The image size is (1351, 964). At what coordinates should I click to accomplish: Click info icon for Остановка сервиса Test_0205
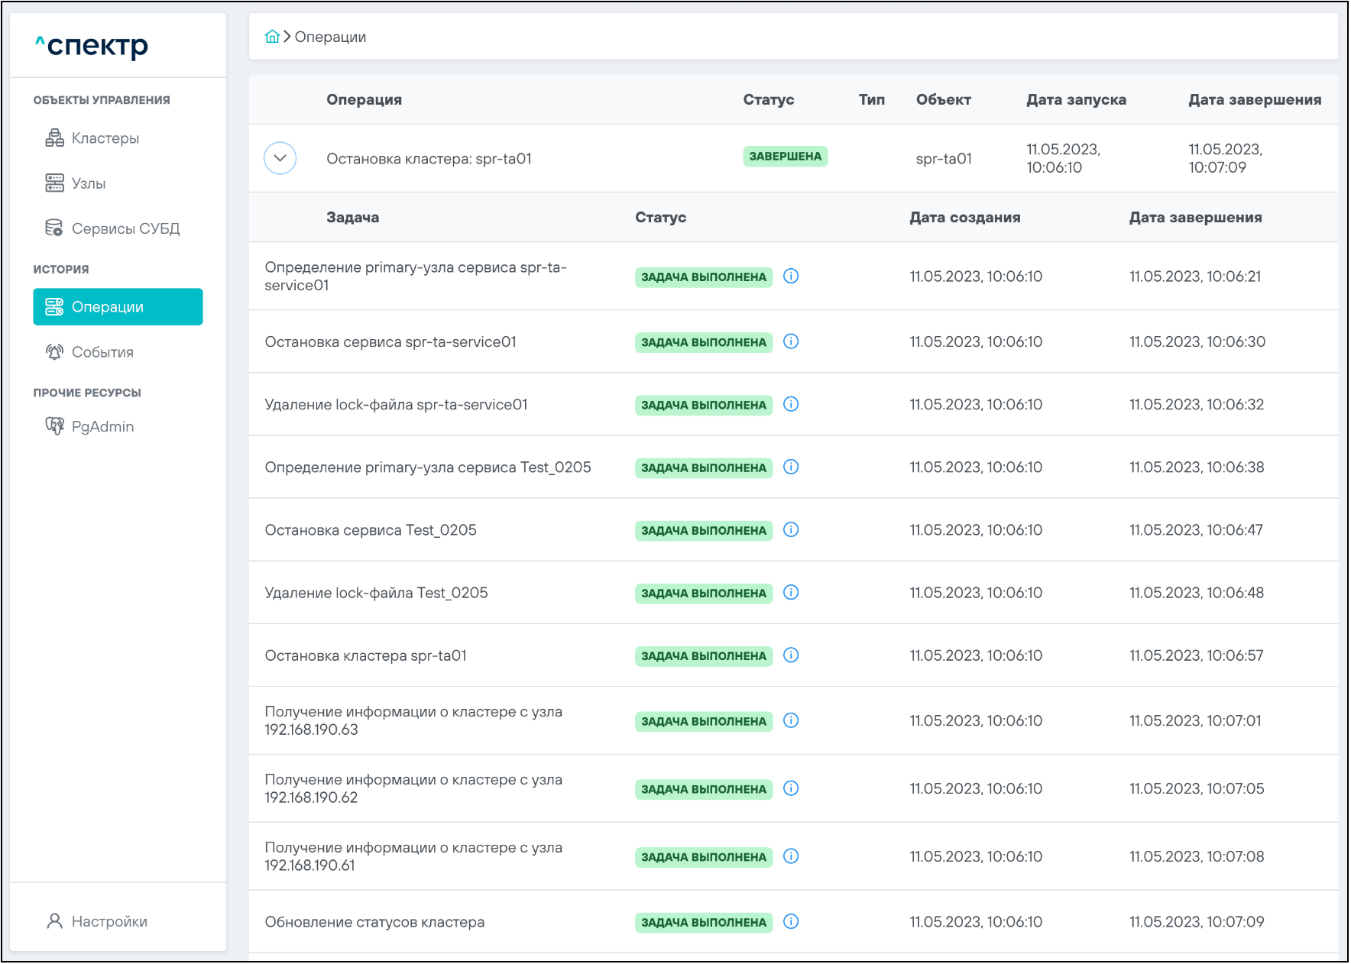coord(791,530)
